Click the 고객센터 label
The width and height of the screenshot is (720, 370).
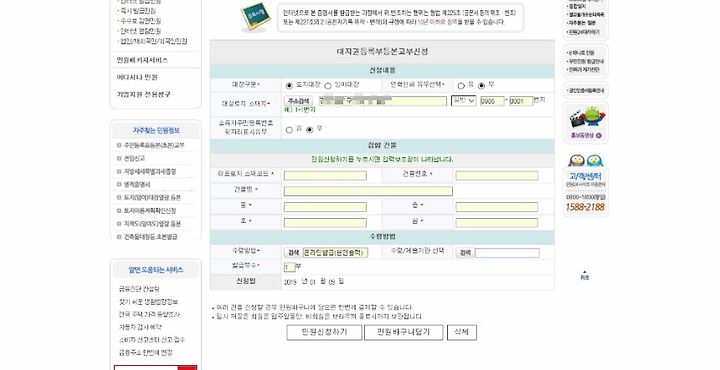585,176
